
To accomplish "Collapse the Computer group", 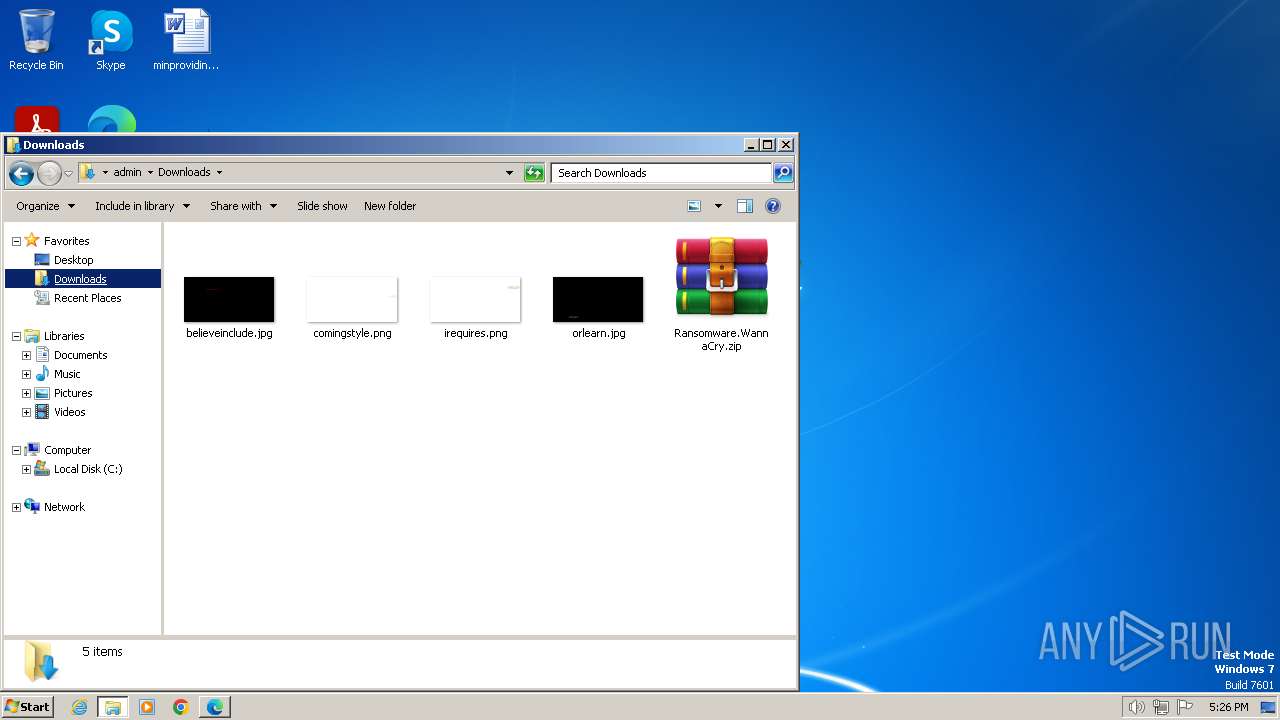I will (16, 450).
